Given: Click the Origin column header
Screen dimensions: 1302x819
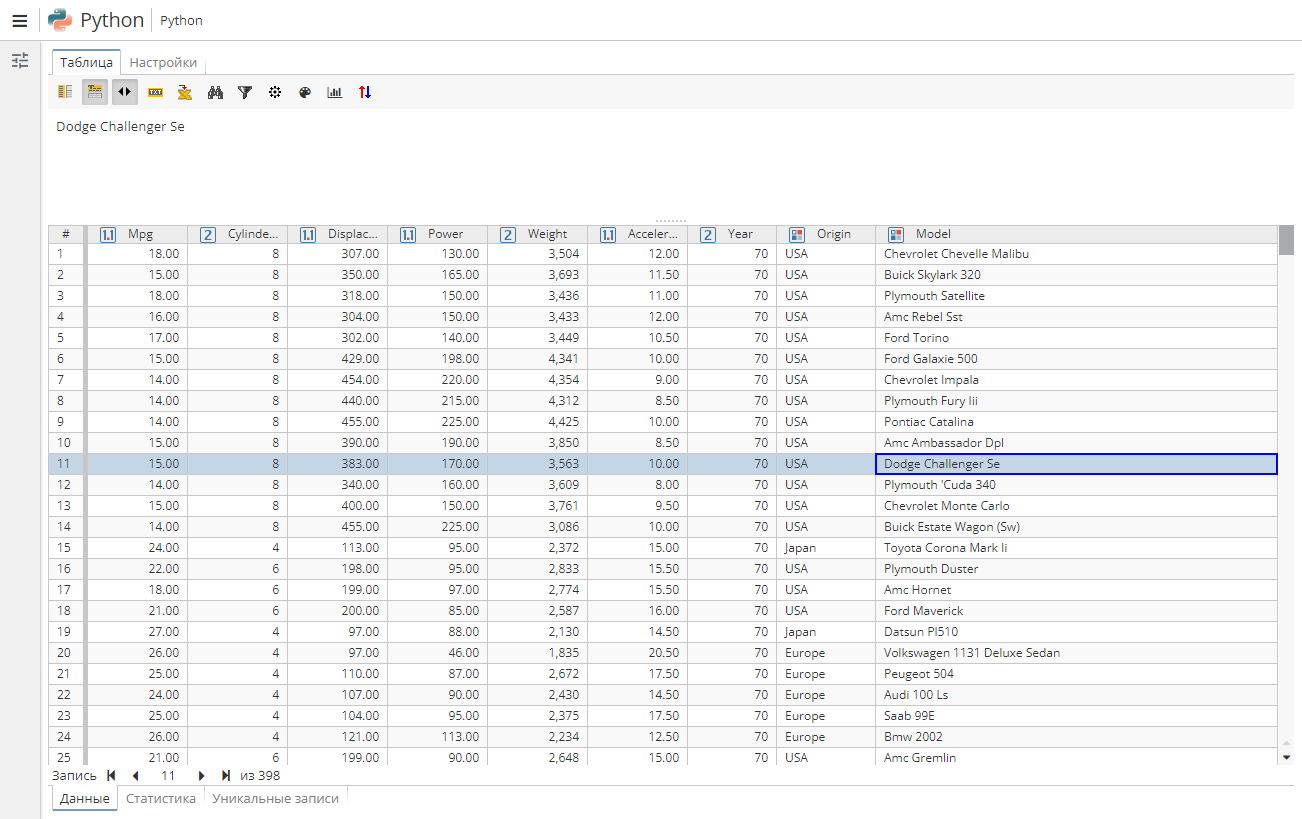Looking at the screenshot, I should pyautogui.click(x=826, y=234).
